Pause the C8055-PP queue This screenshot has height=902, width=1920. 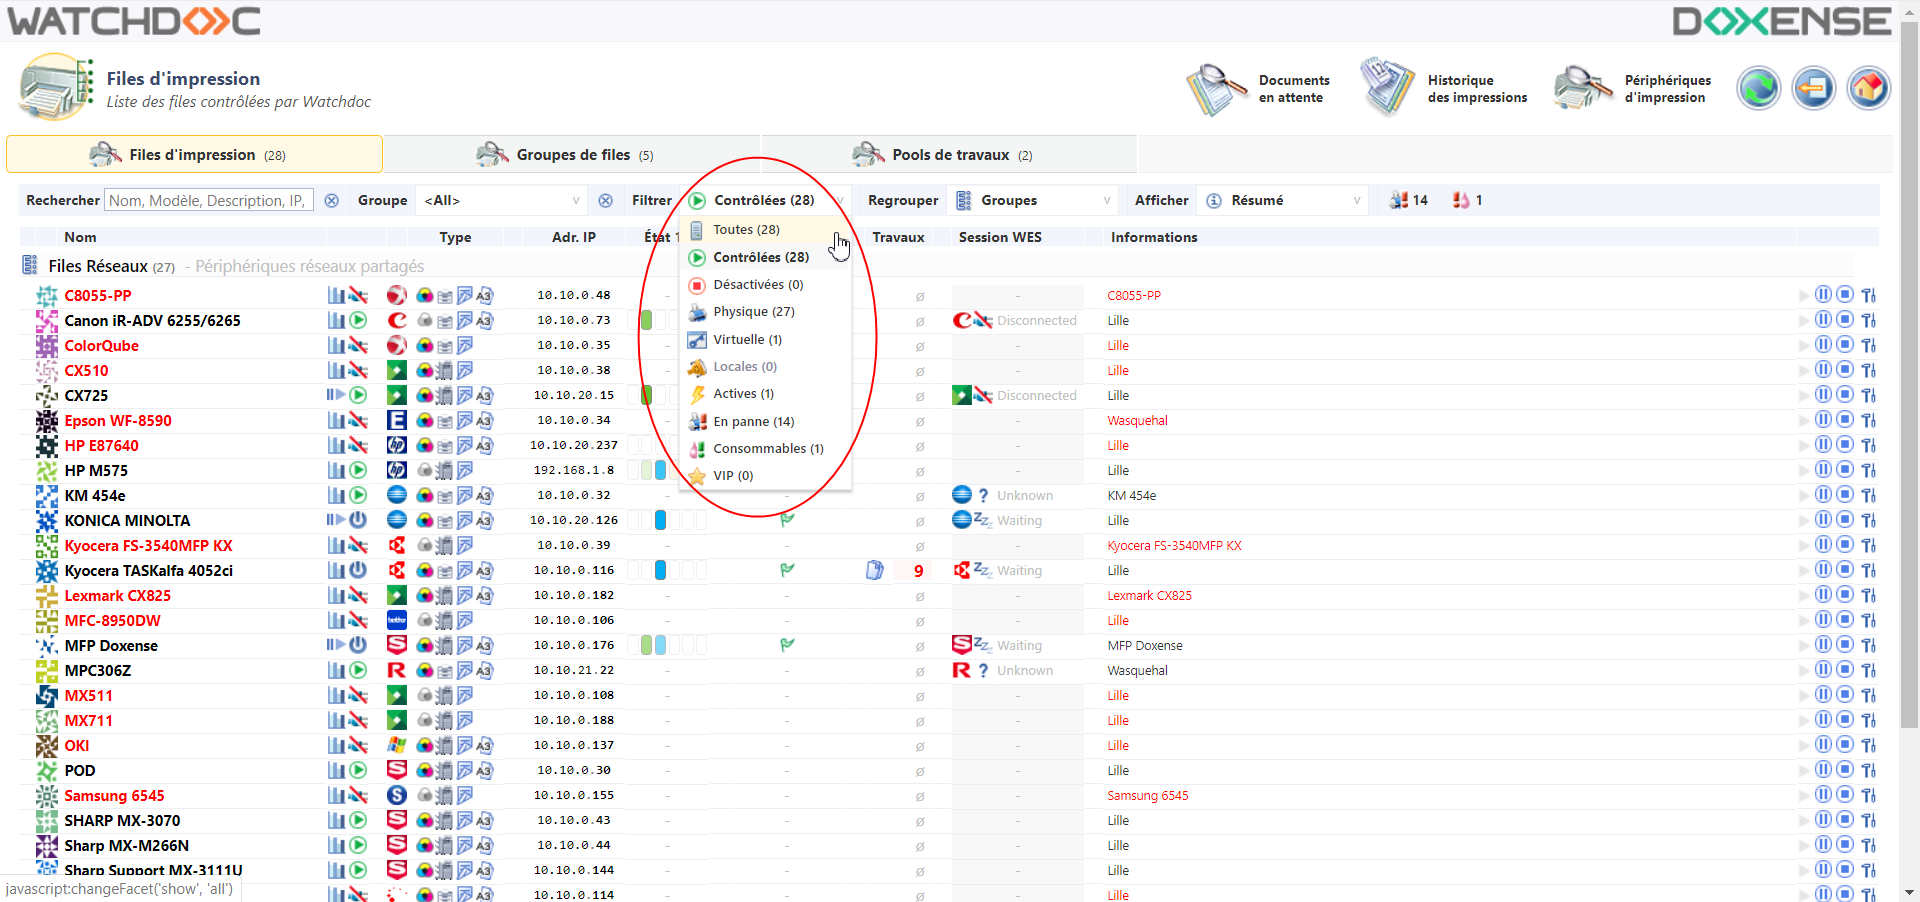coord(1823,294)
